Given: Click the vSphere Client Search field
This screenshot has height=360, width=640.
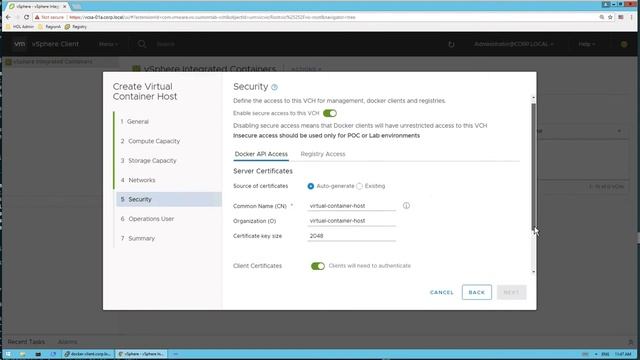Looking at the screenshot, I should tap(166, 44).
